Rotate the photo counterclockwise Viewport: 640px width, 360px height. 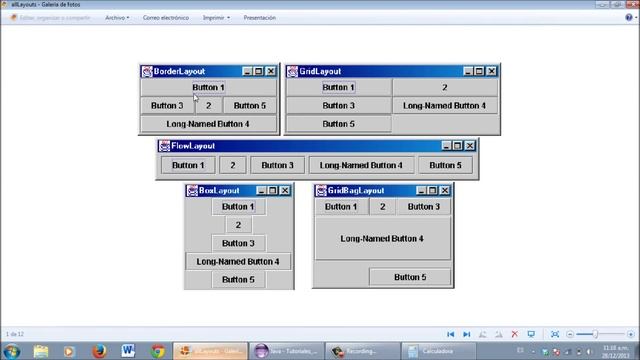pyautogui.click(x=482, y=334)
